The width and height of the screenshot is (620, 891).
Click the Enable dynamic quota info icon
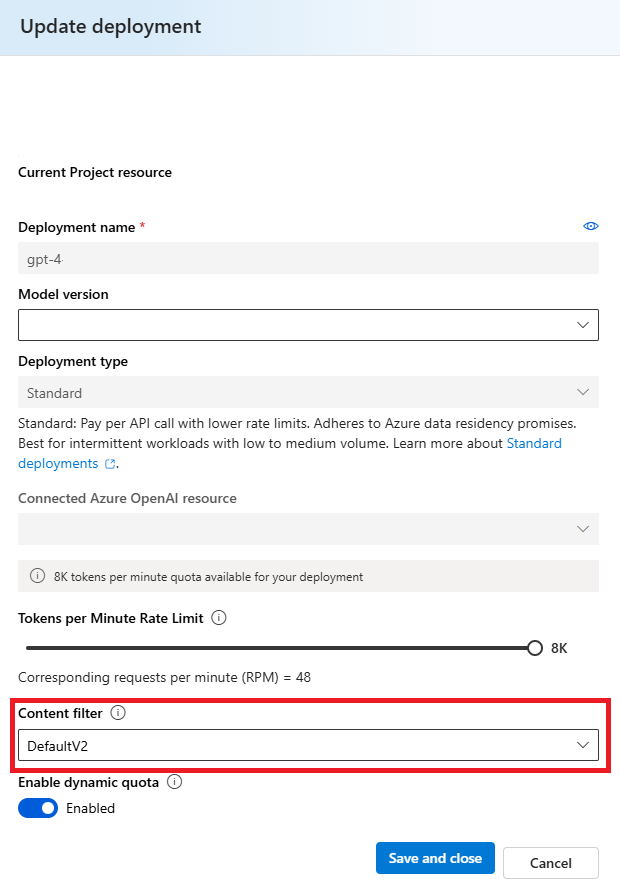[174, 782]
